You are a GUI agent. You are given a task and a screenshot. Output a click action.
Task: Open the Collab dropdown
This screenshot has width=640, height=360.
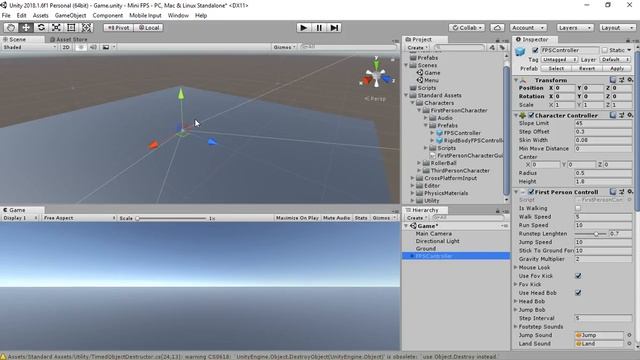point(467,27)
